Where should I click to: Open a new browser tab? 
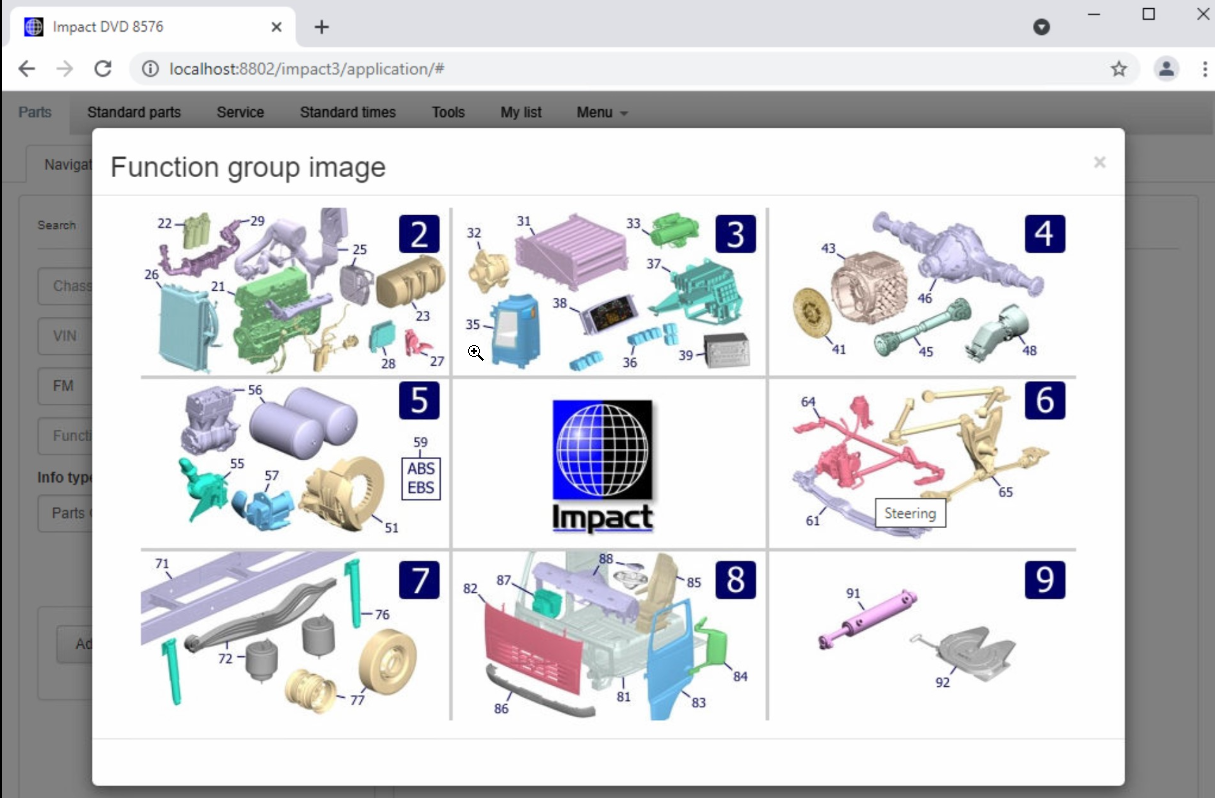pos(321,27)
